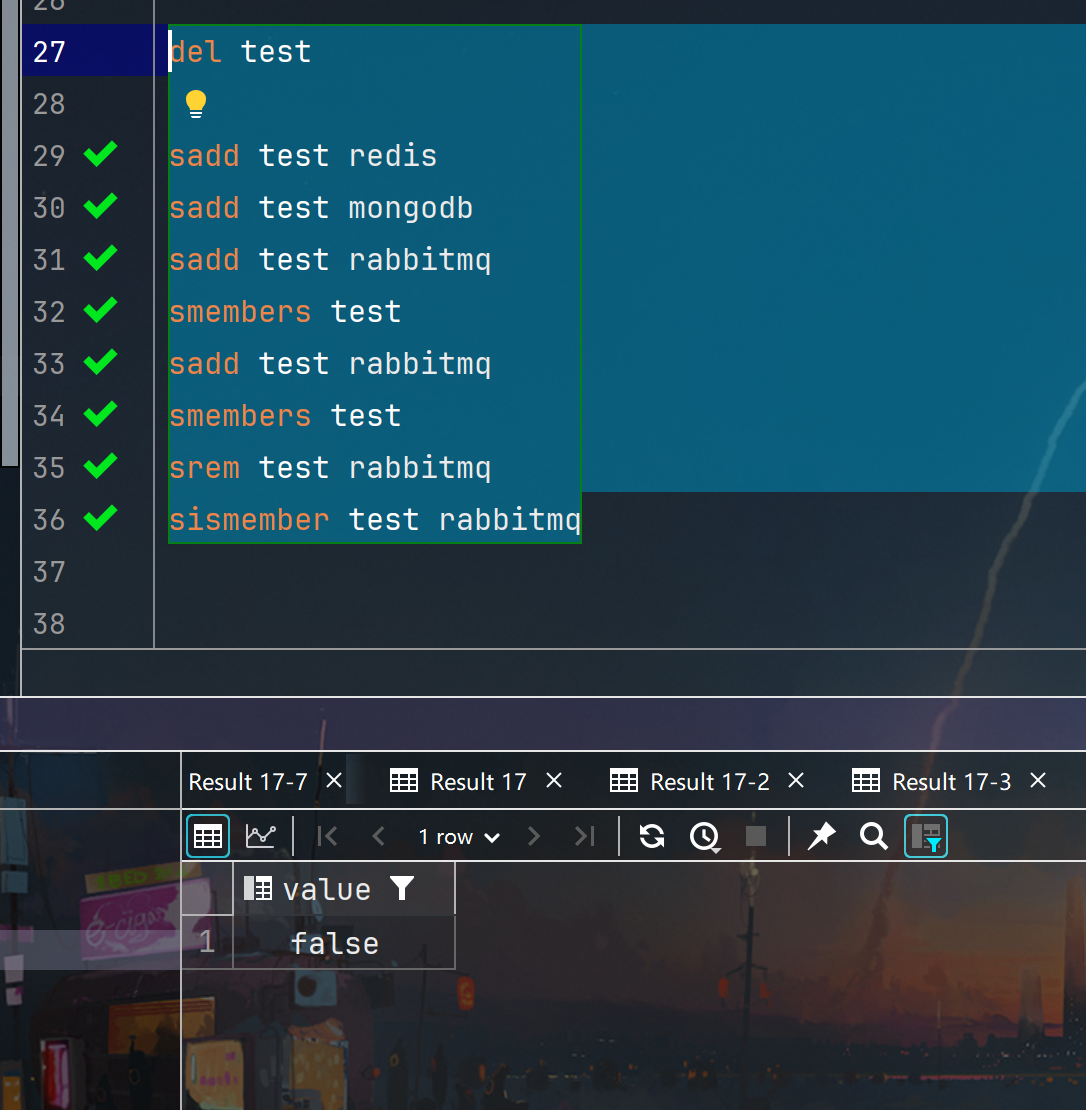Click green checkmark on line 34

(x=101, y=413)
